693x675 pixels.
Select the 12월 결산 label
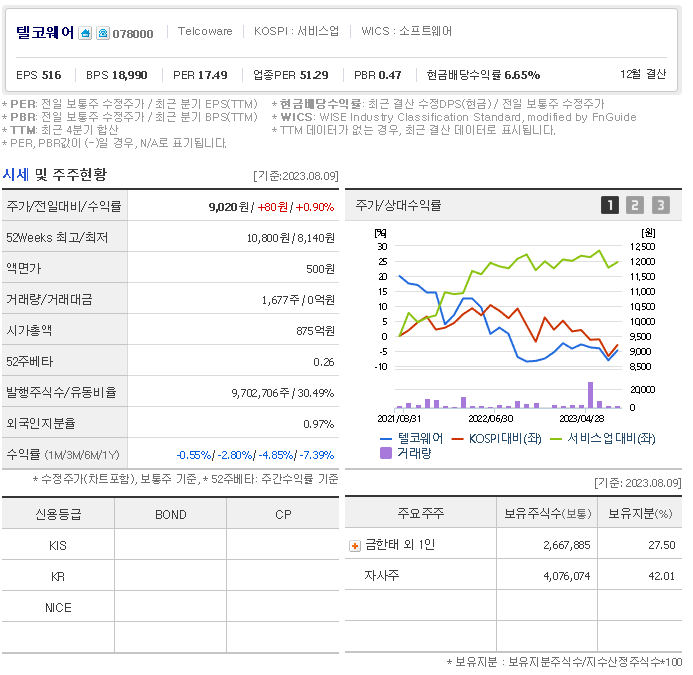643,74
